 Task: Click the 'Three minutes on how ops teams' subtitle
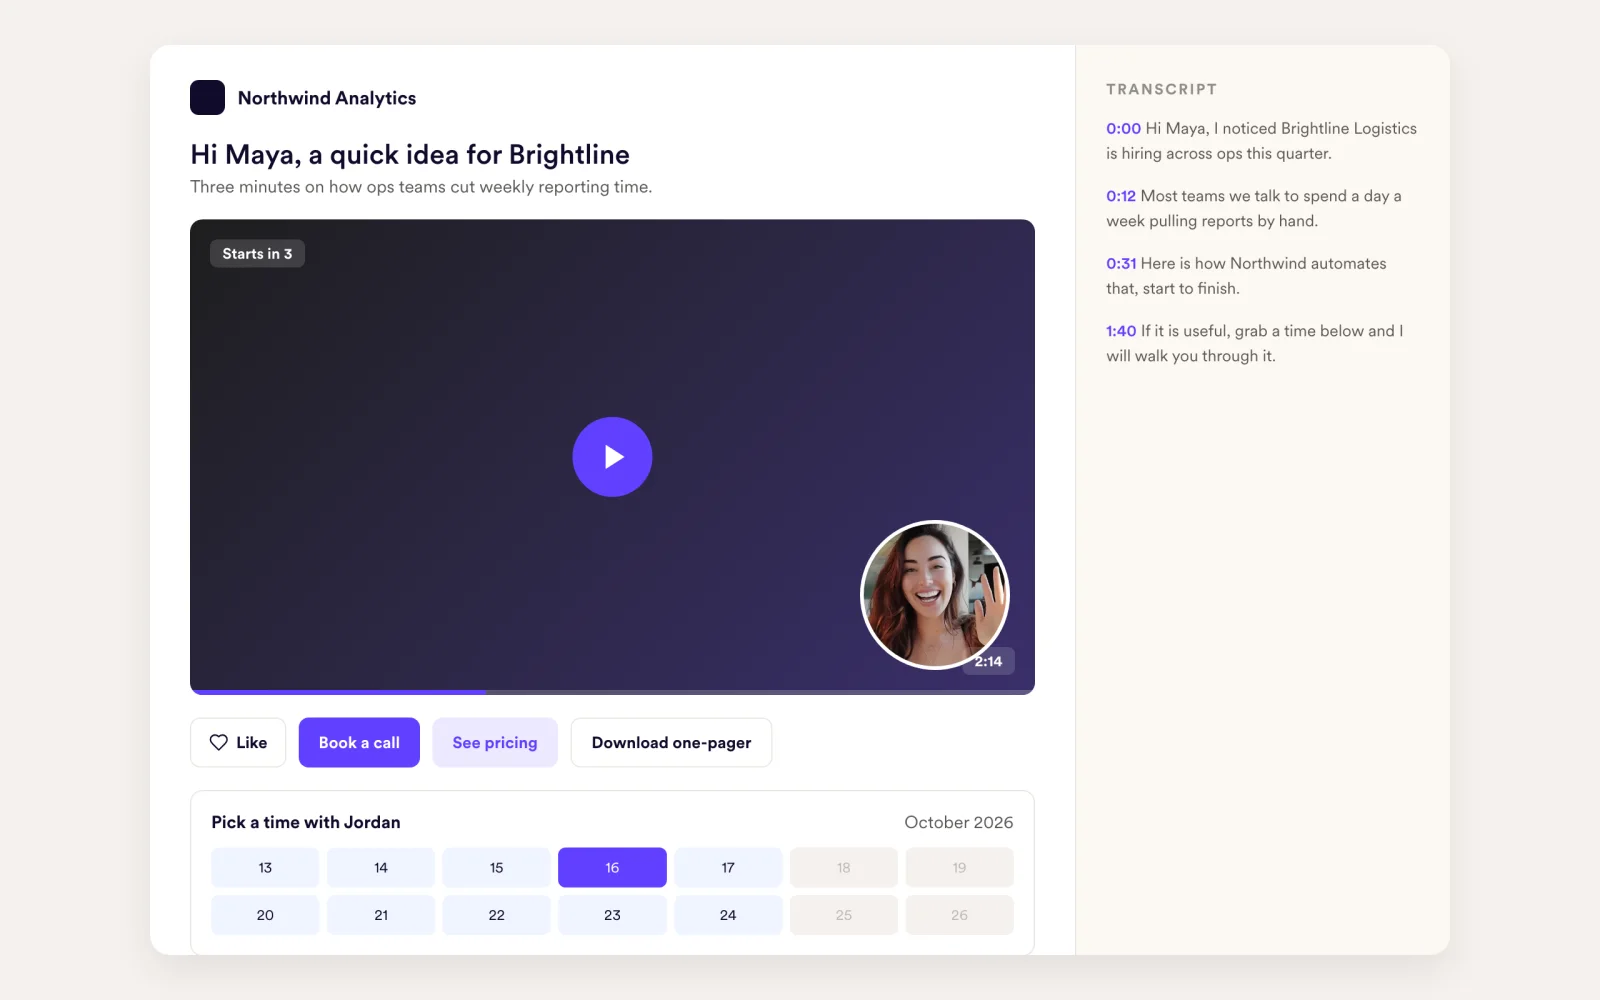(421, 187)
